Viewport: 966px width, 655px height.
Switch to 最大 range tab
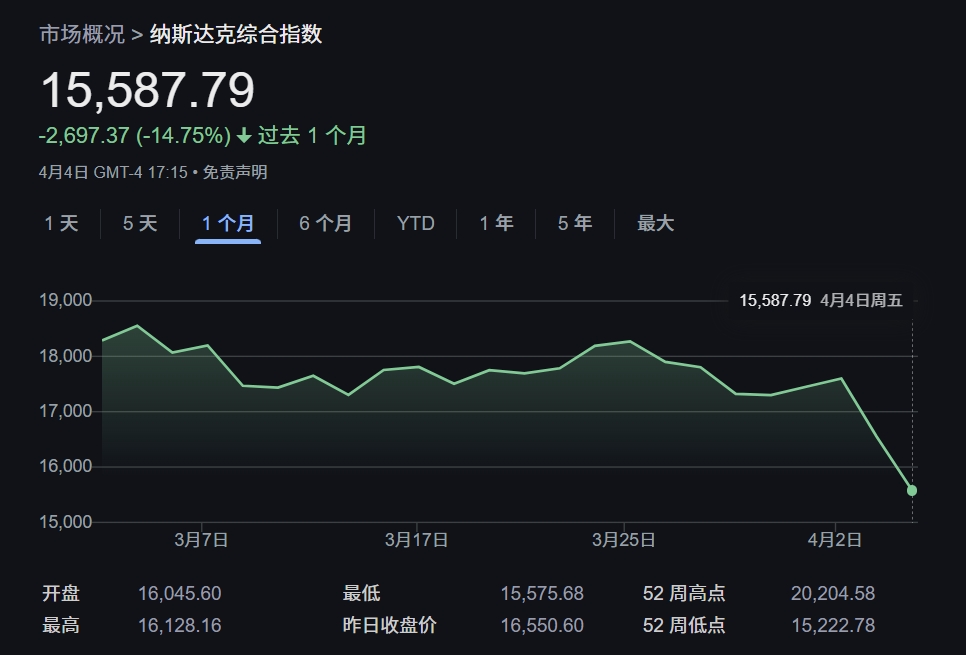(656, 223)
